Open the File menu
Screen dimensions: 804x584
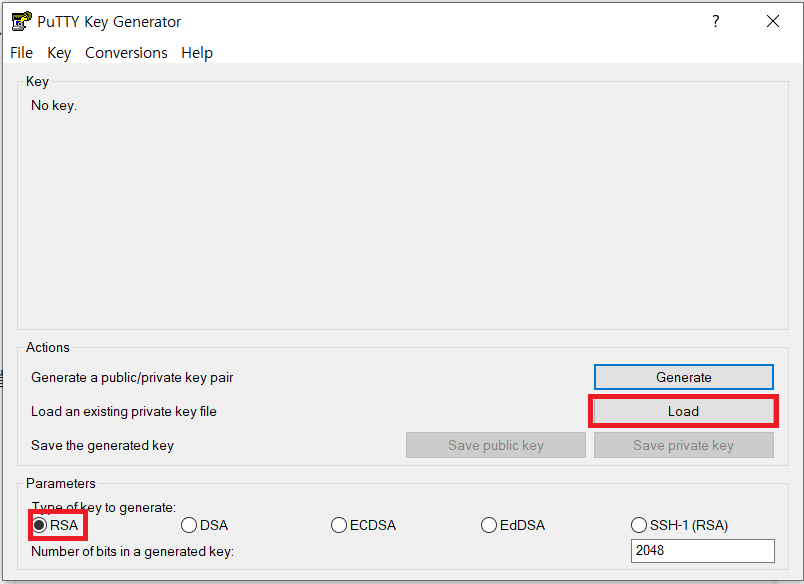(x=22, y=53)
